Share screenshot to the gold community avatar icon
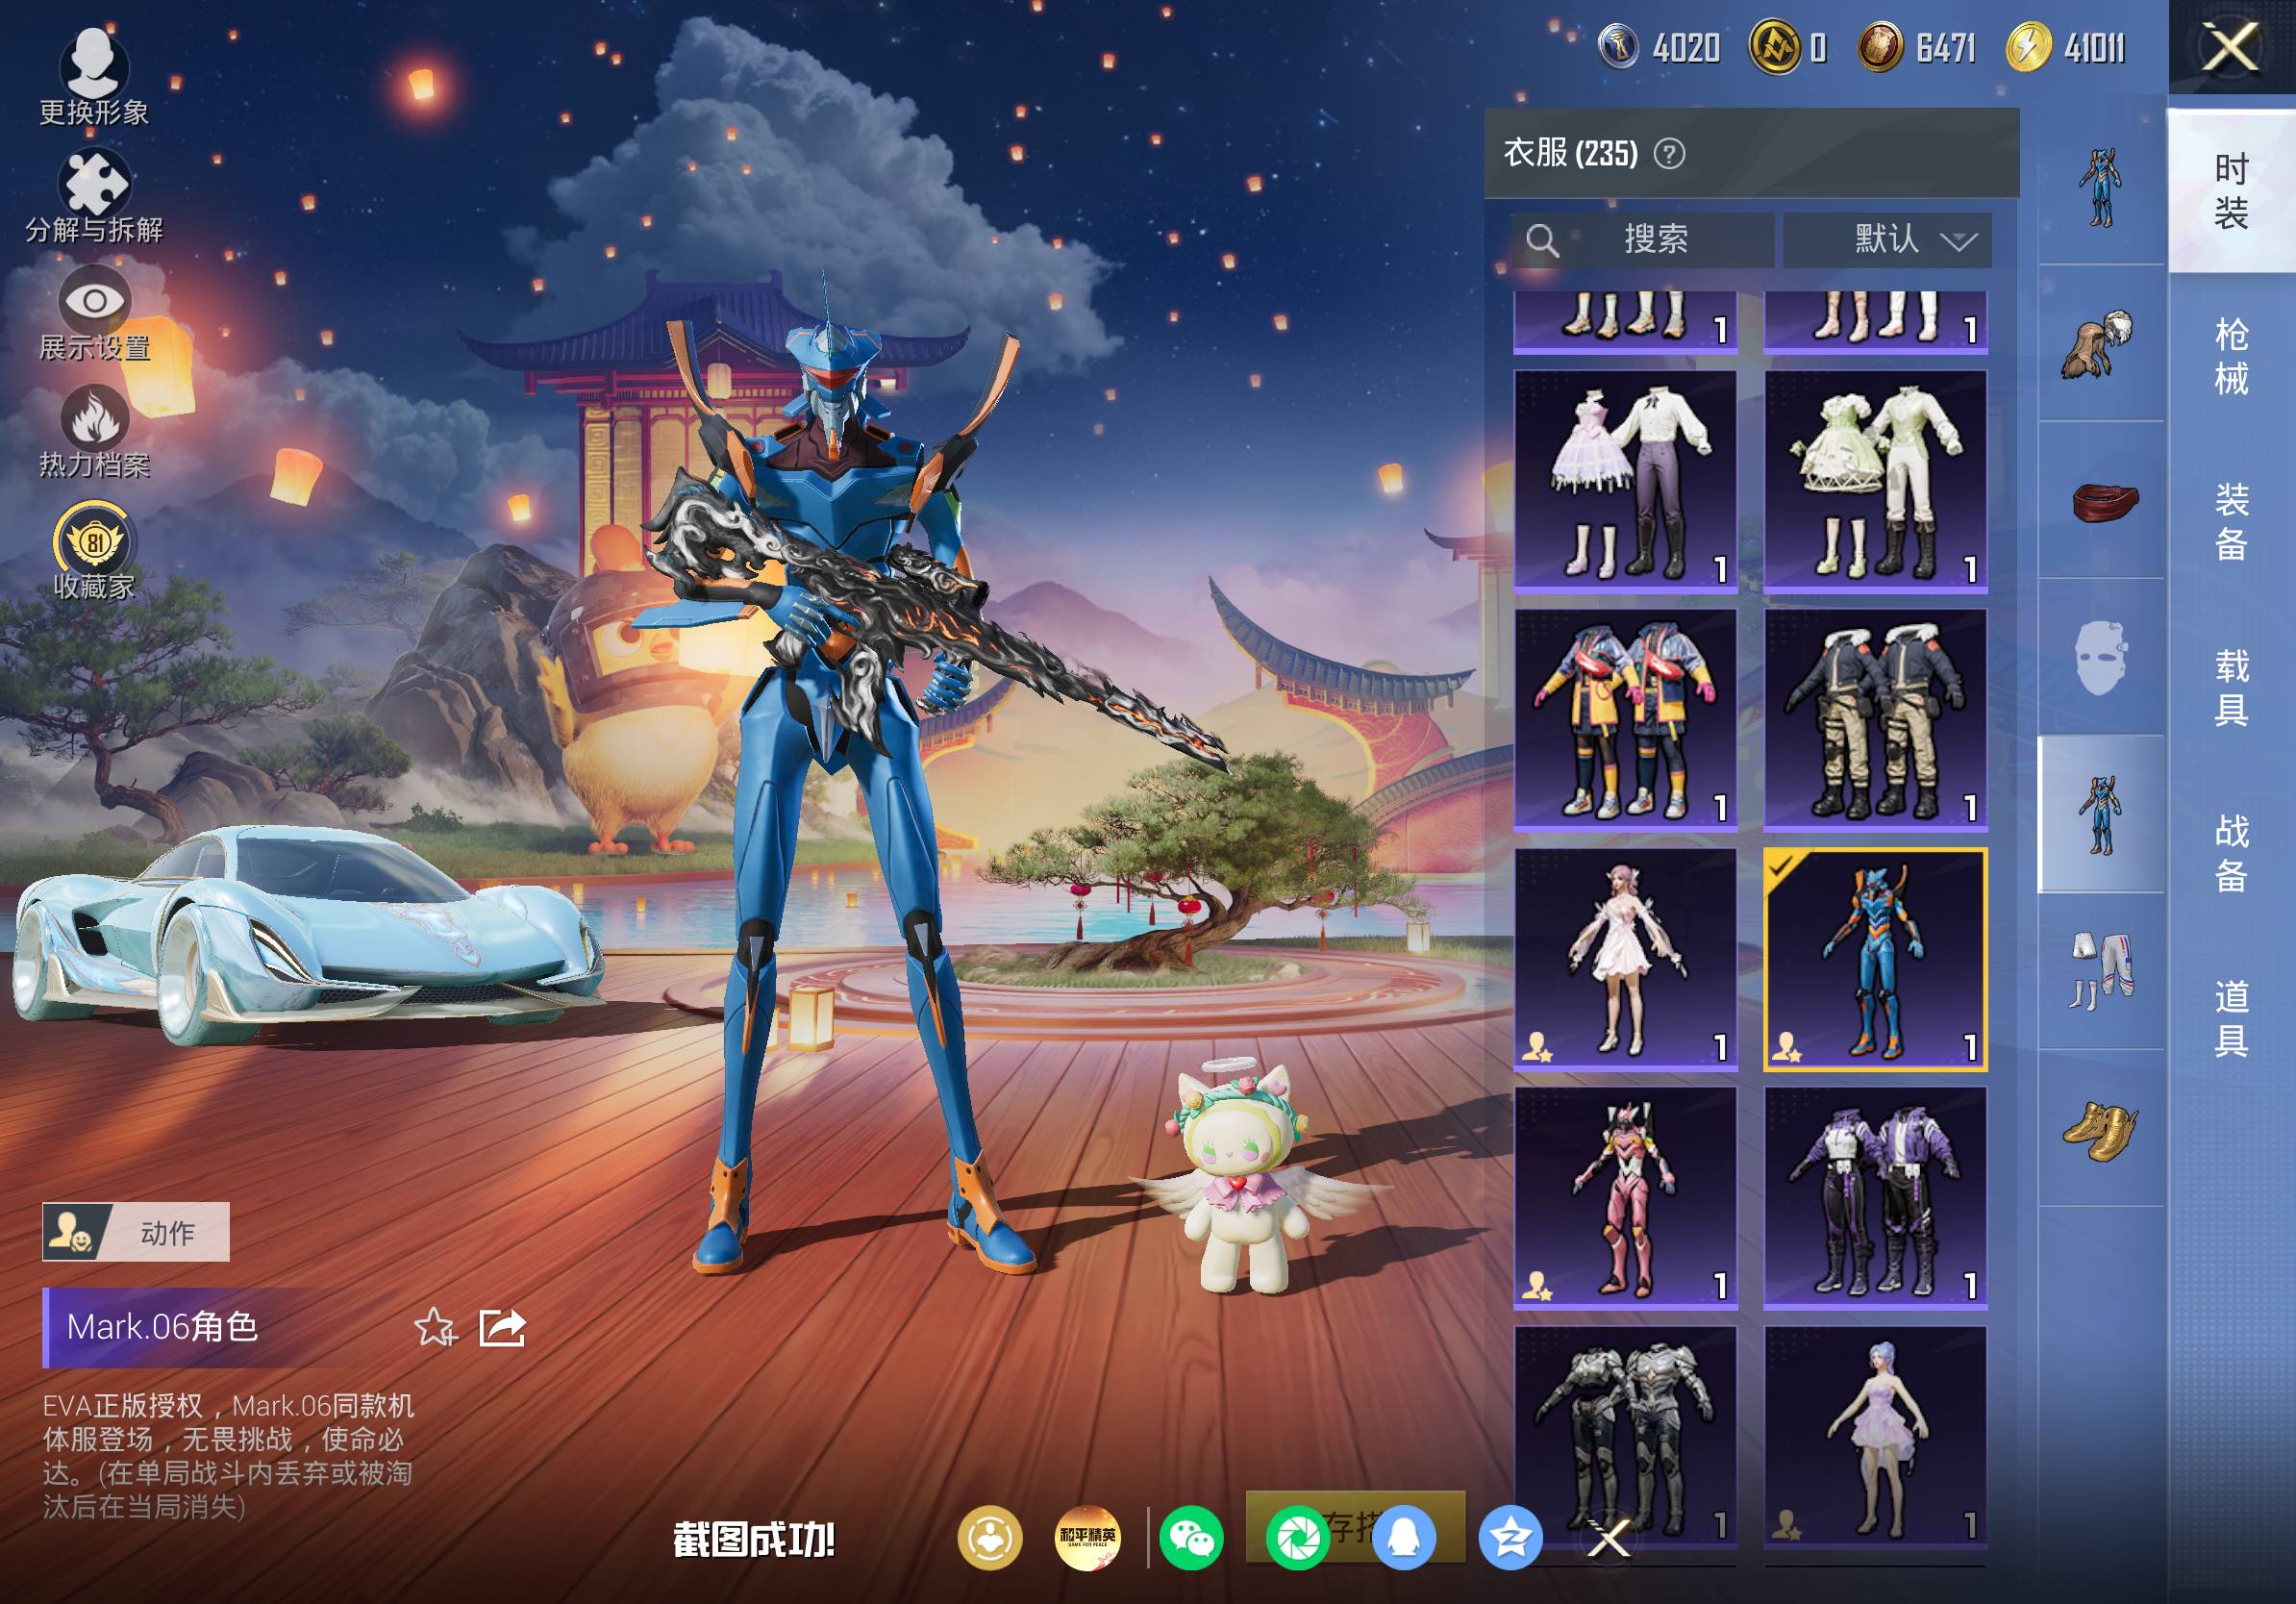This screenshot has height=1604, width=2296. 990,1537
